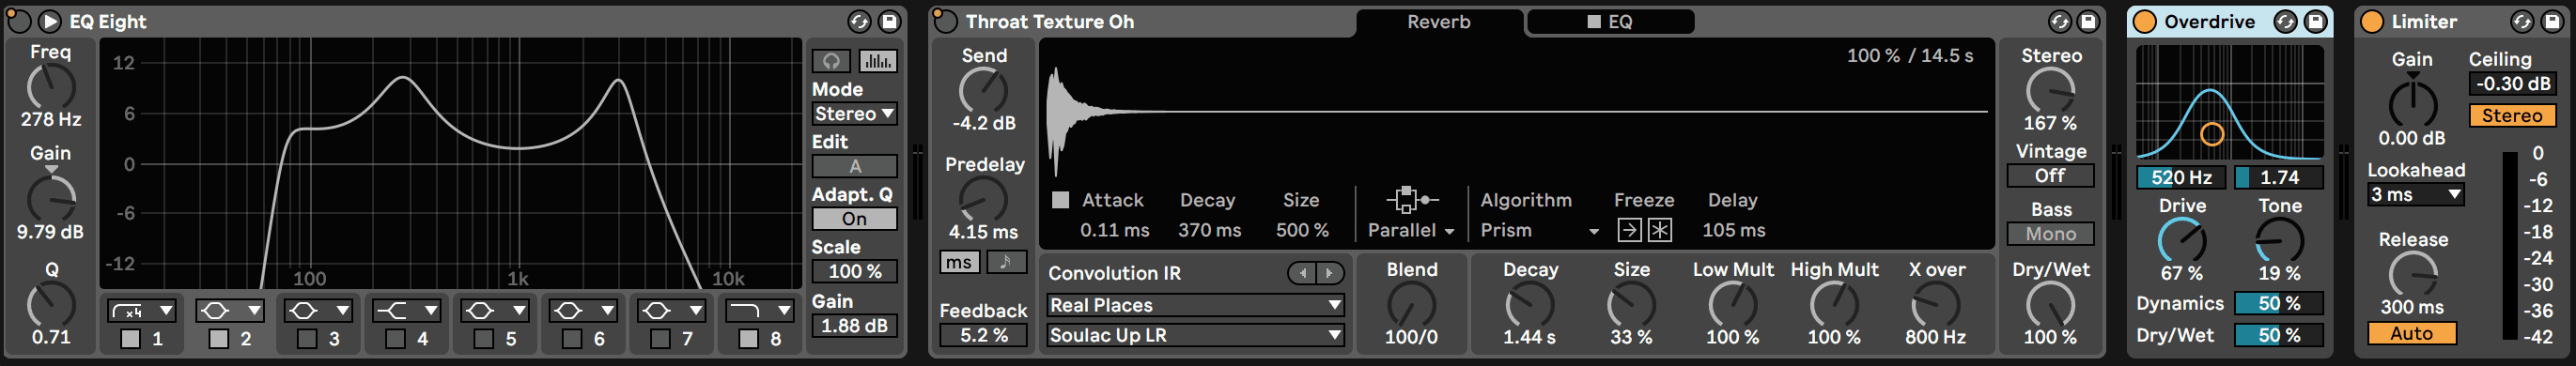This screenshot has height=366, width=2576.
Task: Enable EQ band 5
Action: coord(483,339)
